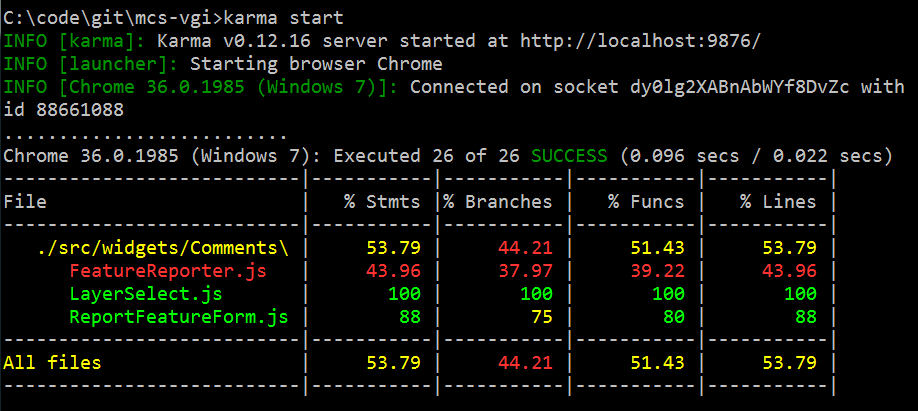
Task: Click the 37.97 branches value for FeatureReporter.js
Action: click(x=525, y=270)
